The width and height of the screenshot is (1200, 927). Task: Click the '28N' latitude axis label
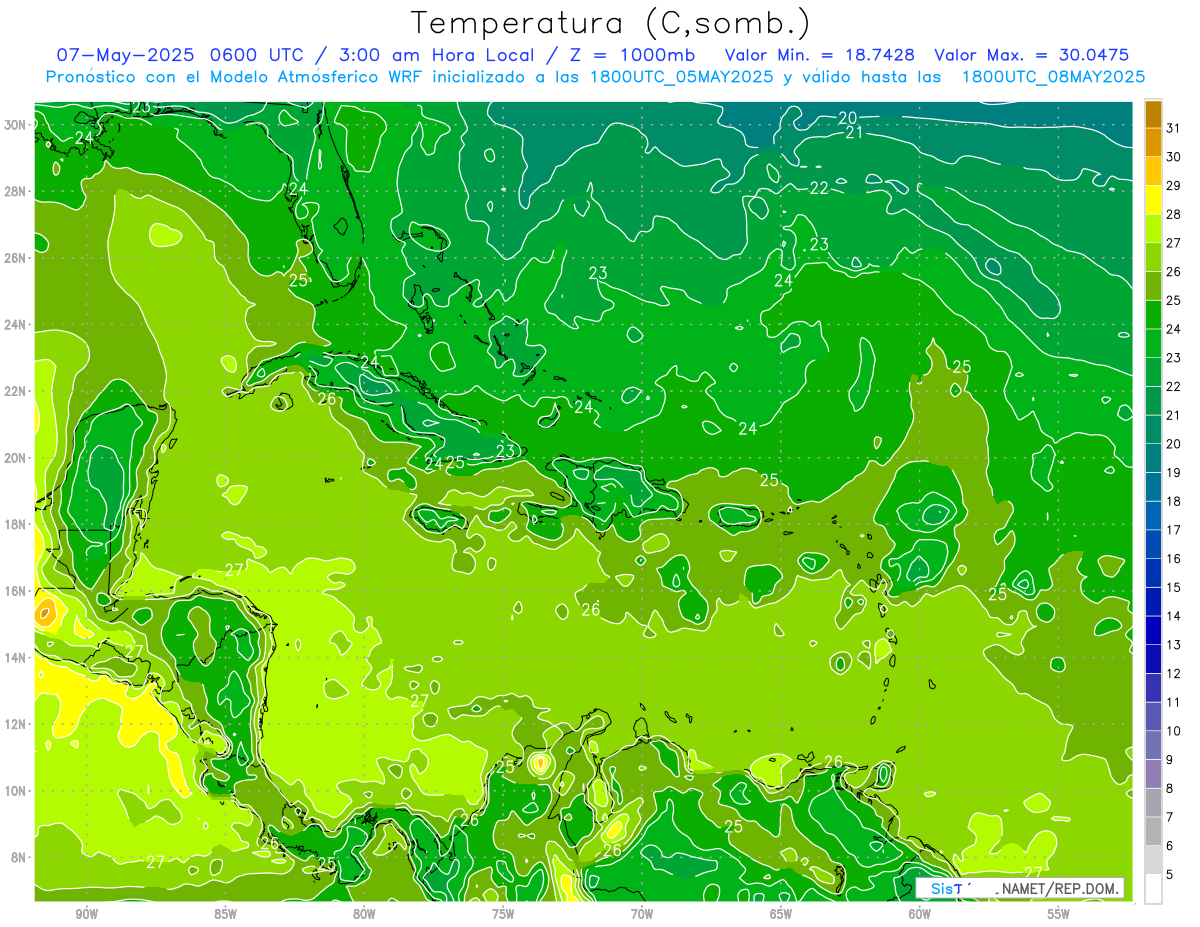14,191
